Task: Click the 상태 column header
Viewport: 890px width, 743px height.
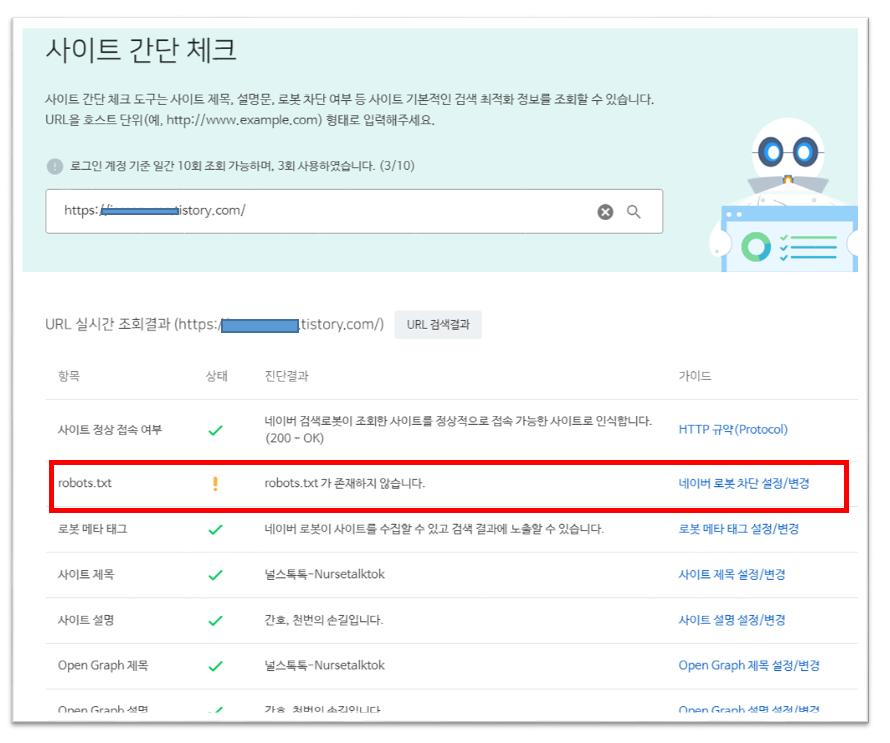Action: (216, 376)
